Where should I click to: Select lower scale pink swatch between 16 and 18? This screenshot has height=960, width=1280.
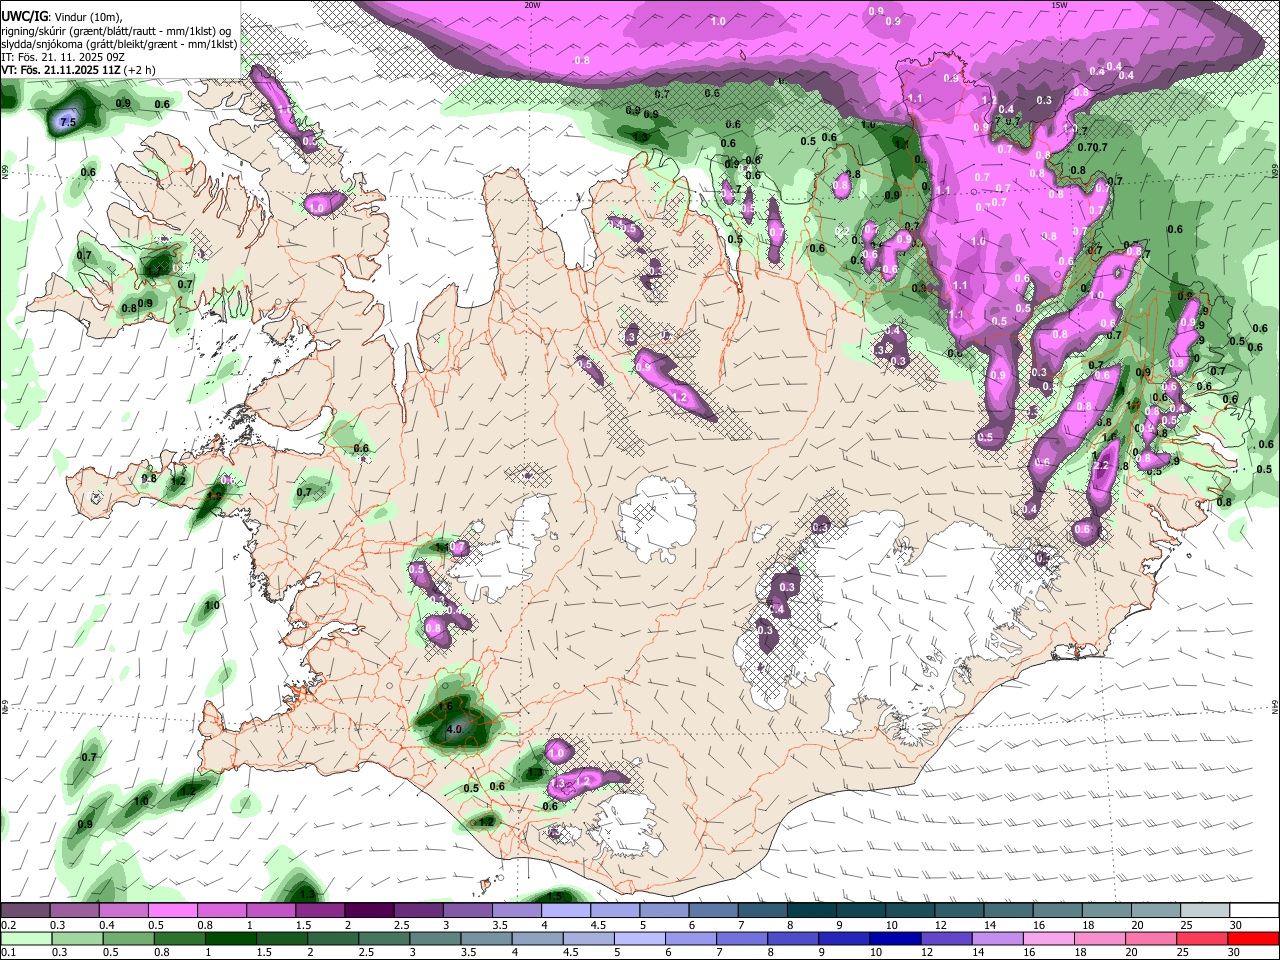click(x=1050, y=938)
